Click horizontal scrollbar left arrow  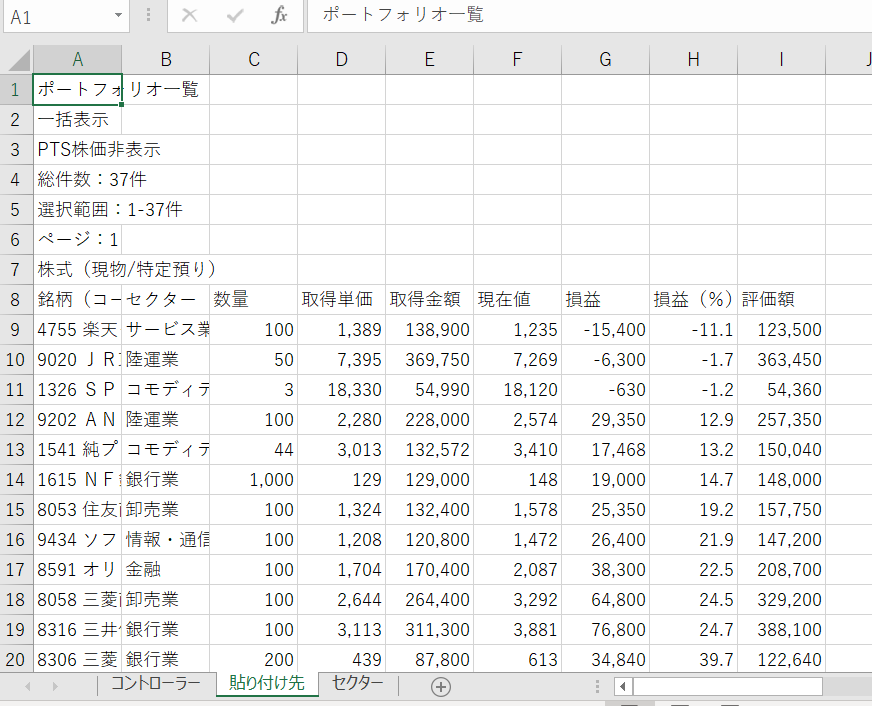click(623, 687)
